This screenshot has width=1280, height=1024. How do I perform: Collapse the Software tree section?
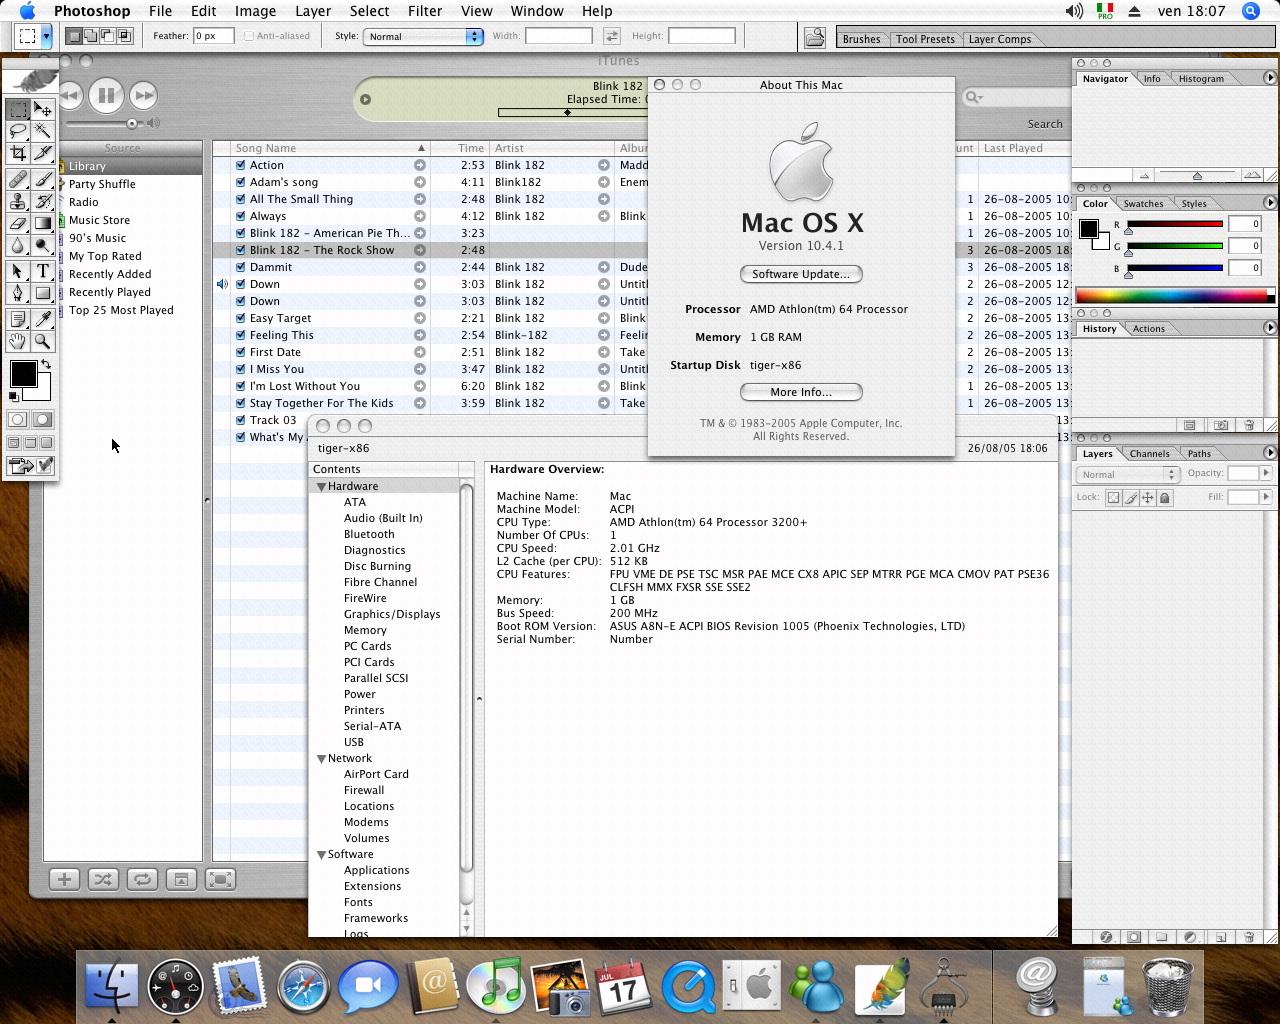322,854
